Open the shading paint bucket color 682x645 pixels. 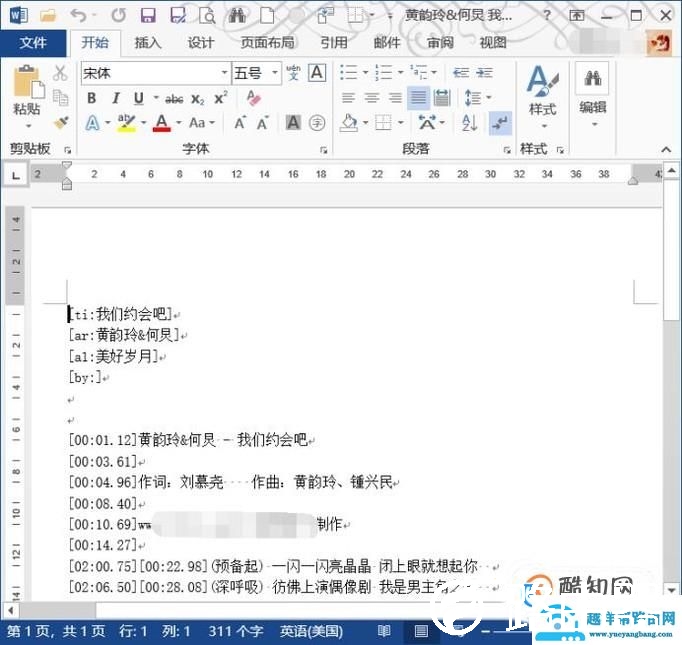(349, 123)
